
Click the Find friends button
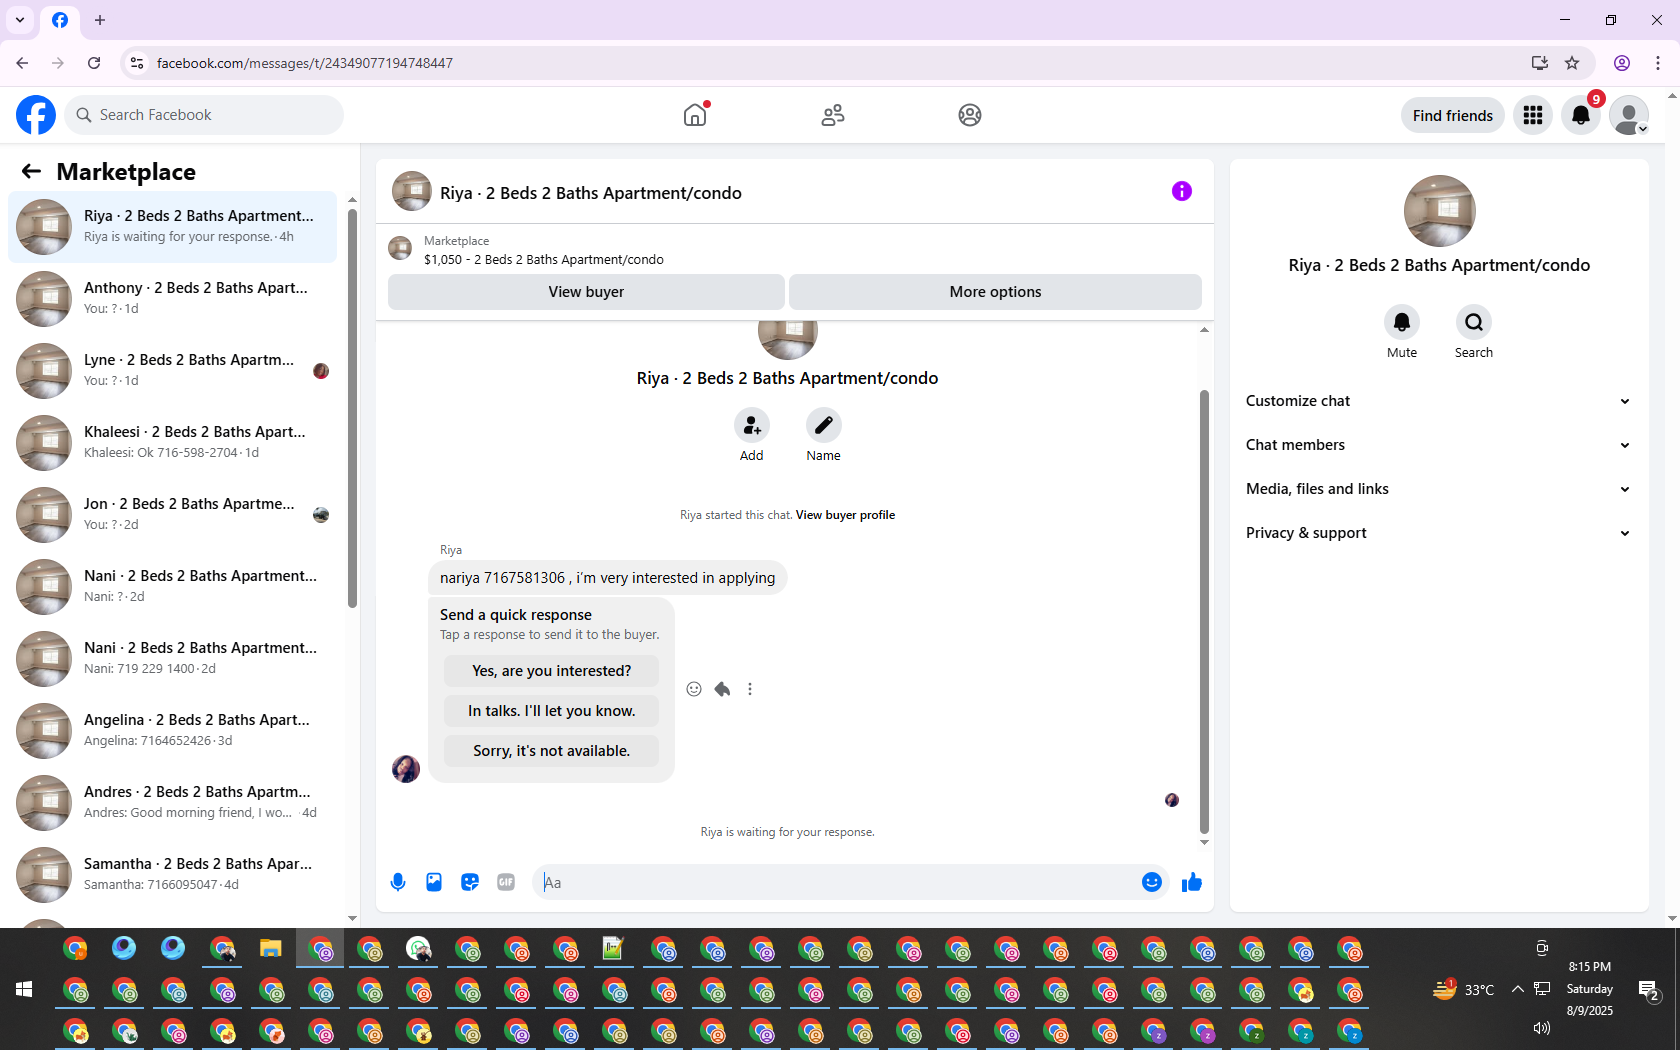(1453, 115)
